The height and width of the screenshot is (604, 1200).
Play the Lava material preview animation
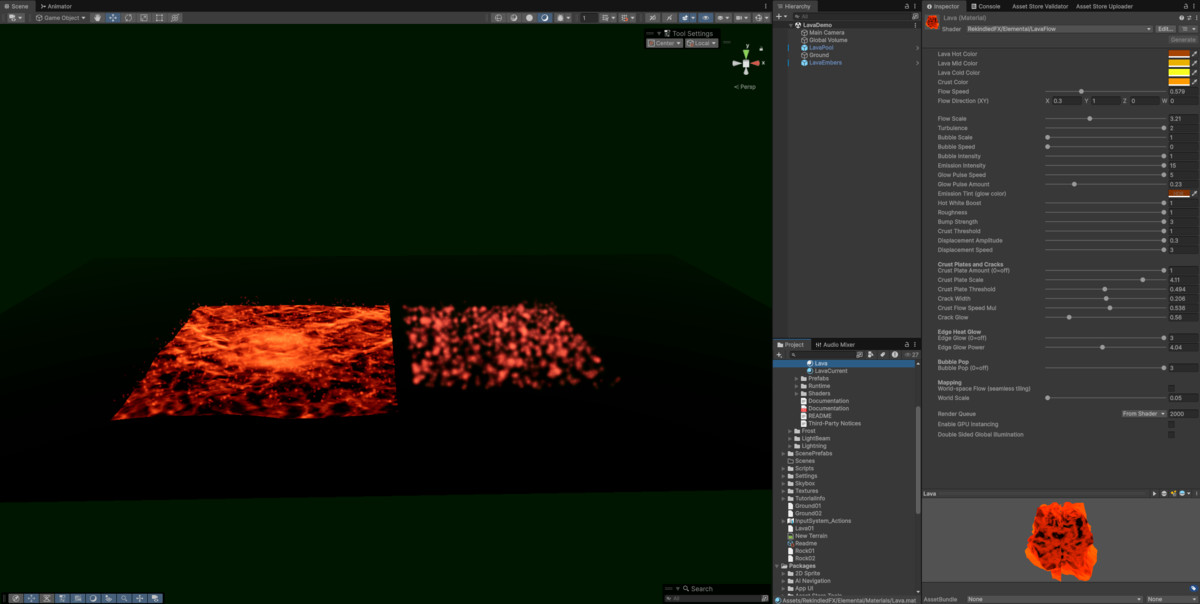1154,493
